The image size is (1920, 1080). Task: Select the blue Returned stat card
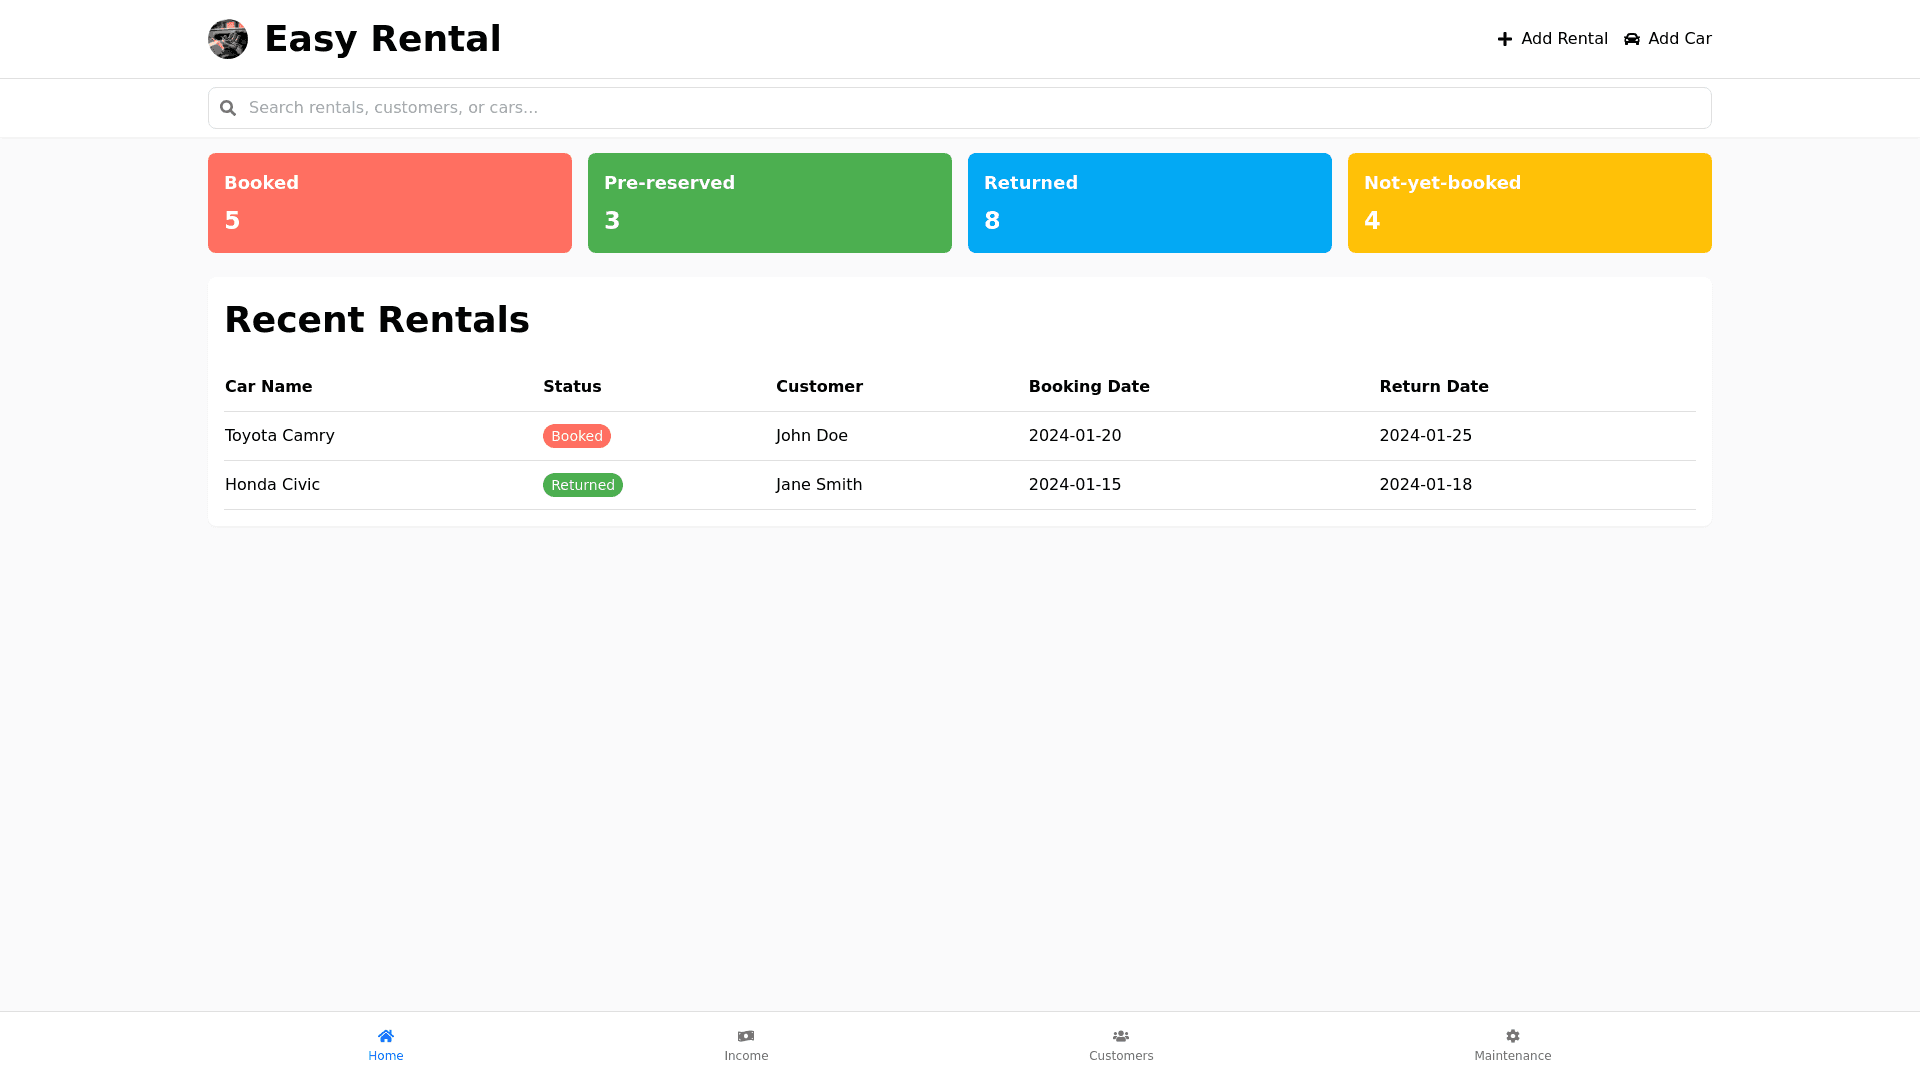(x=1150, y=203)
